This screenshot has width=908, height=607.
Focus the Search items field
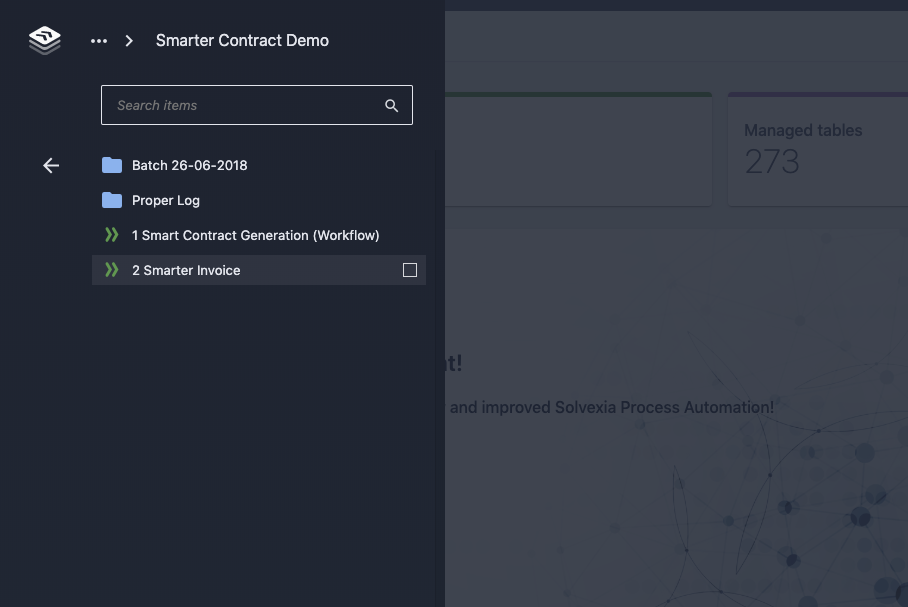click(x=245, y=105)
